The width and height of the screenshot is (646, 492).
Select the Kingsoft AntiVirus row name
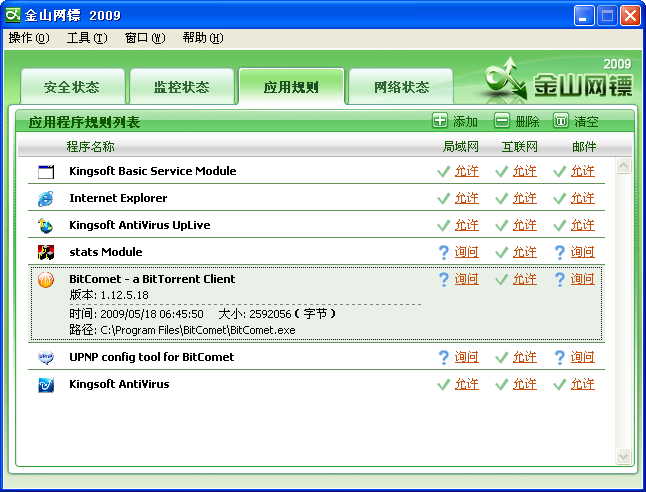coord(119,384)
